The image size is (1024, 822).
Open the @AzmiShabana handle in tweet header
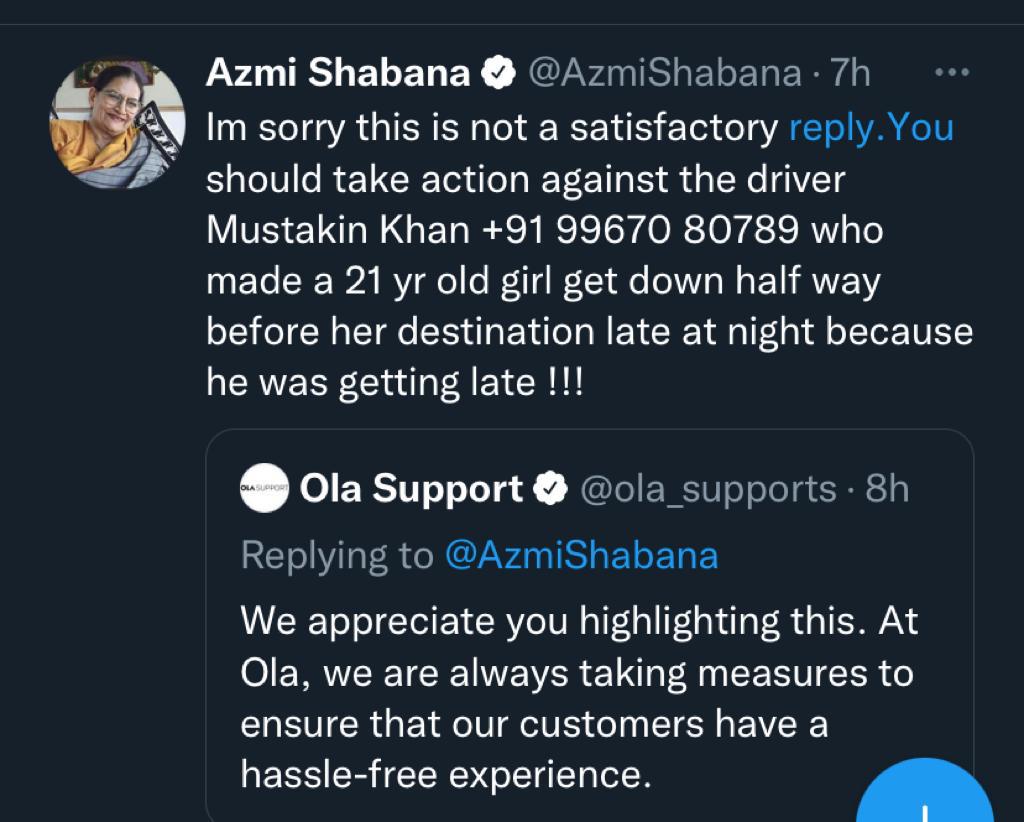[664, 73]
